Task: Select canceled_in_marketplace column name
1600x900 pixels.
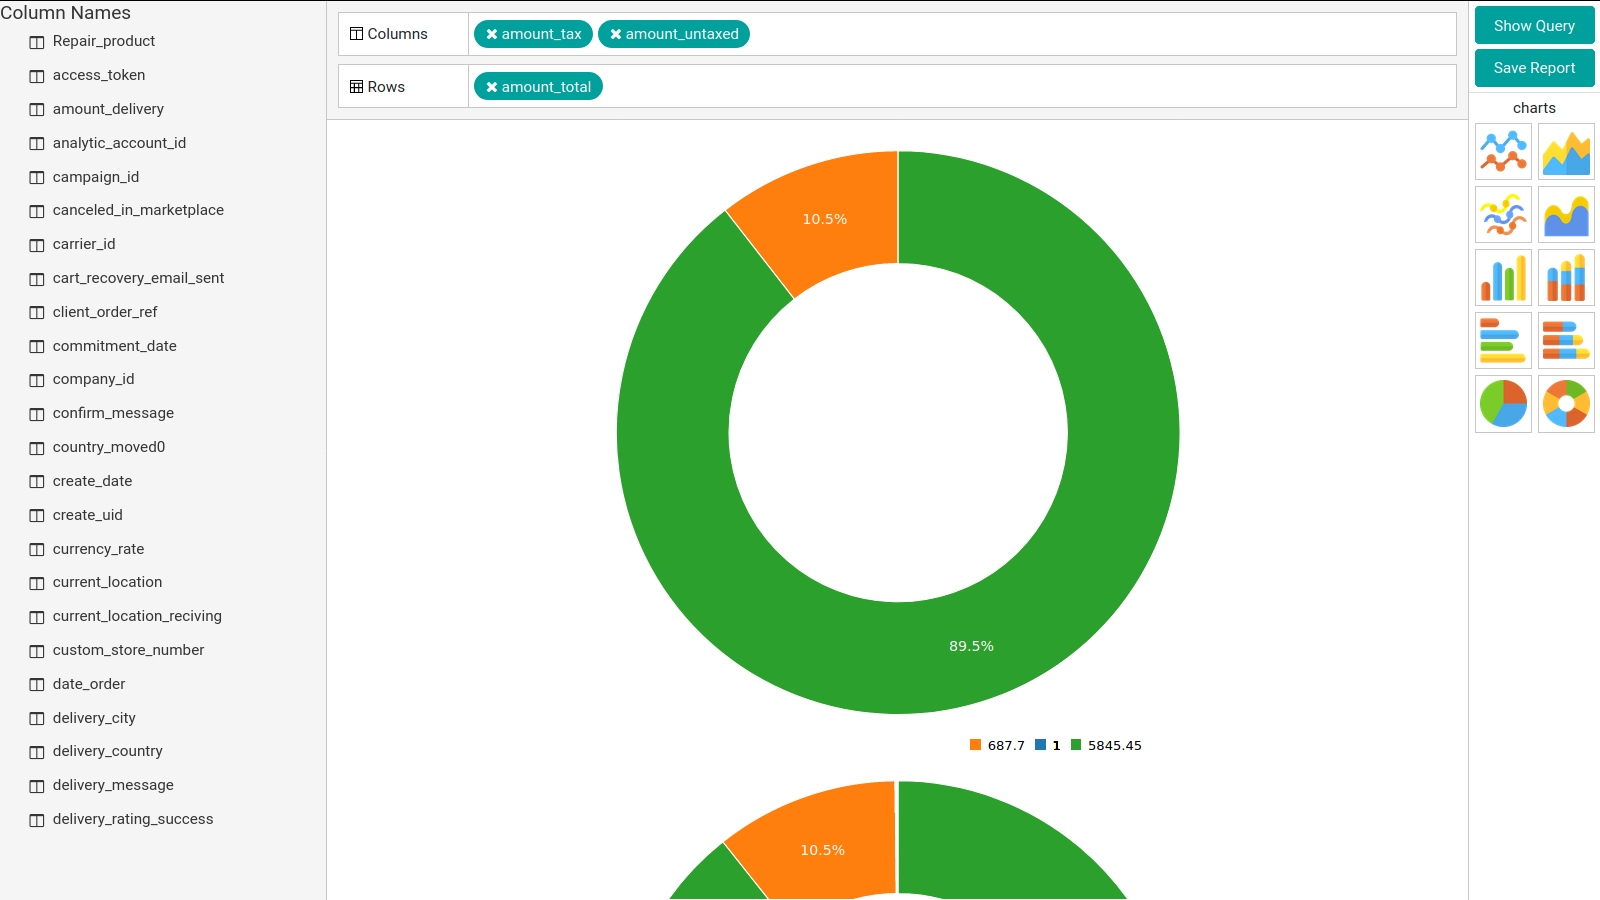Action: pos(138,210)
